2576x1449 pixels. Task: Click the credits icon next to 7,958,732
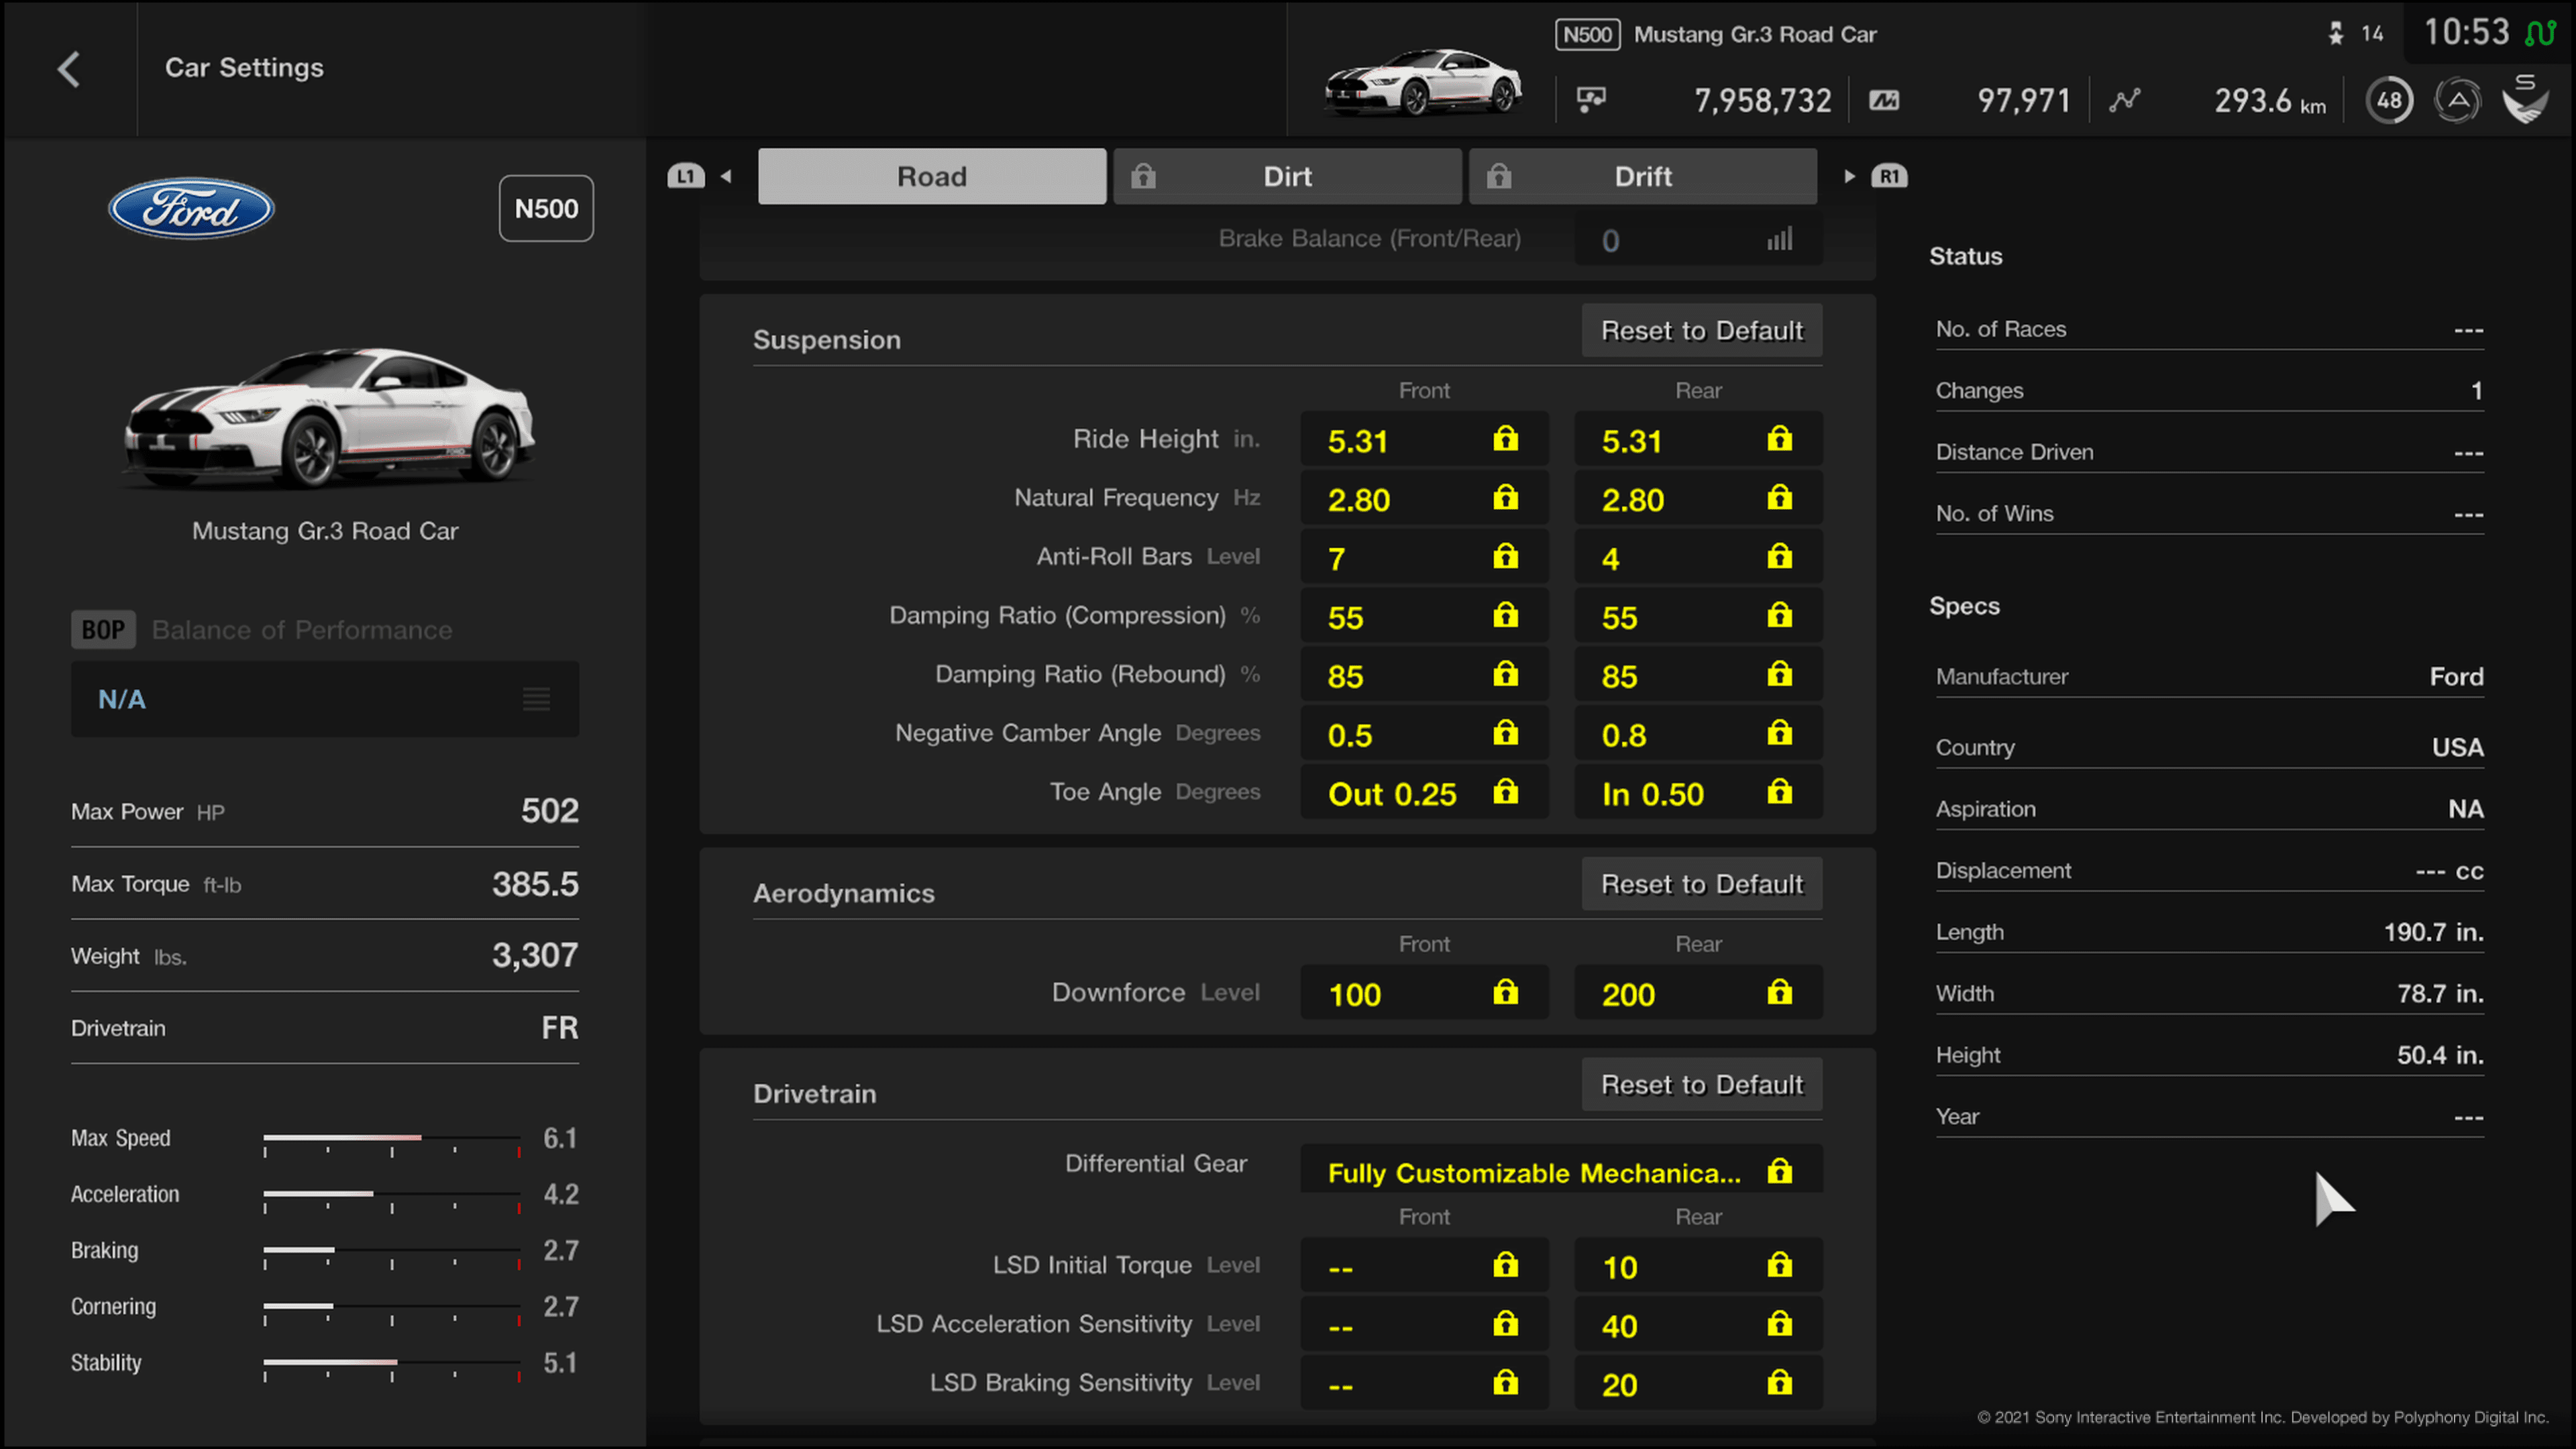[x=1591, y=100]
